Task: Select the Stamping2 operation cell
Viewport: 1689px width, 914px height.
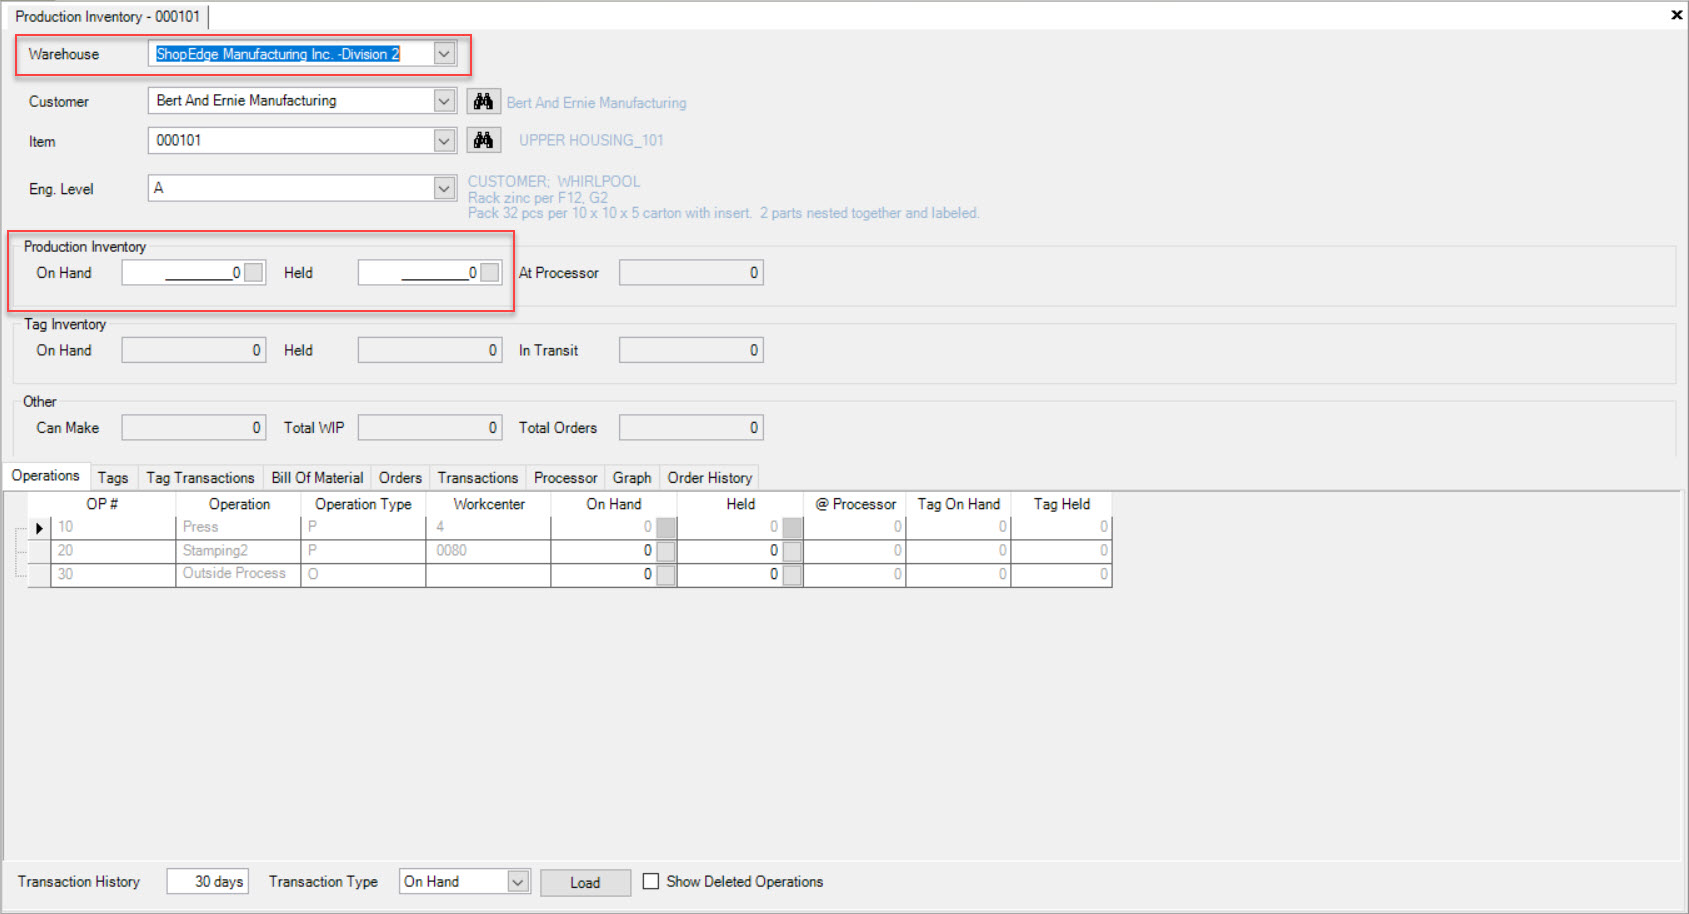Action: 239,550
